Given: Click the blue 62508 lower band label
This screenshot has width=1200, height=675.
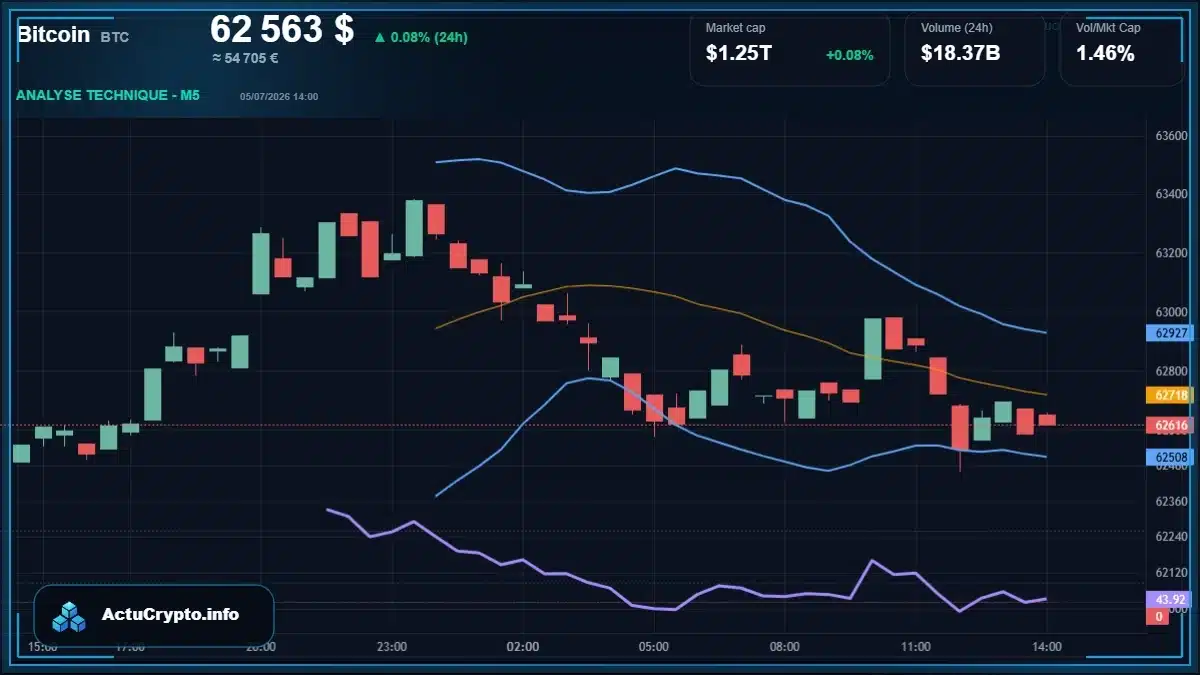Looking at the screenshot, I should click(x=1170, y=457).
